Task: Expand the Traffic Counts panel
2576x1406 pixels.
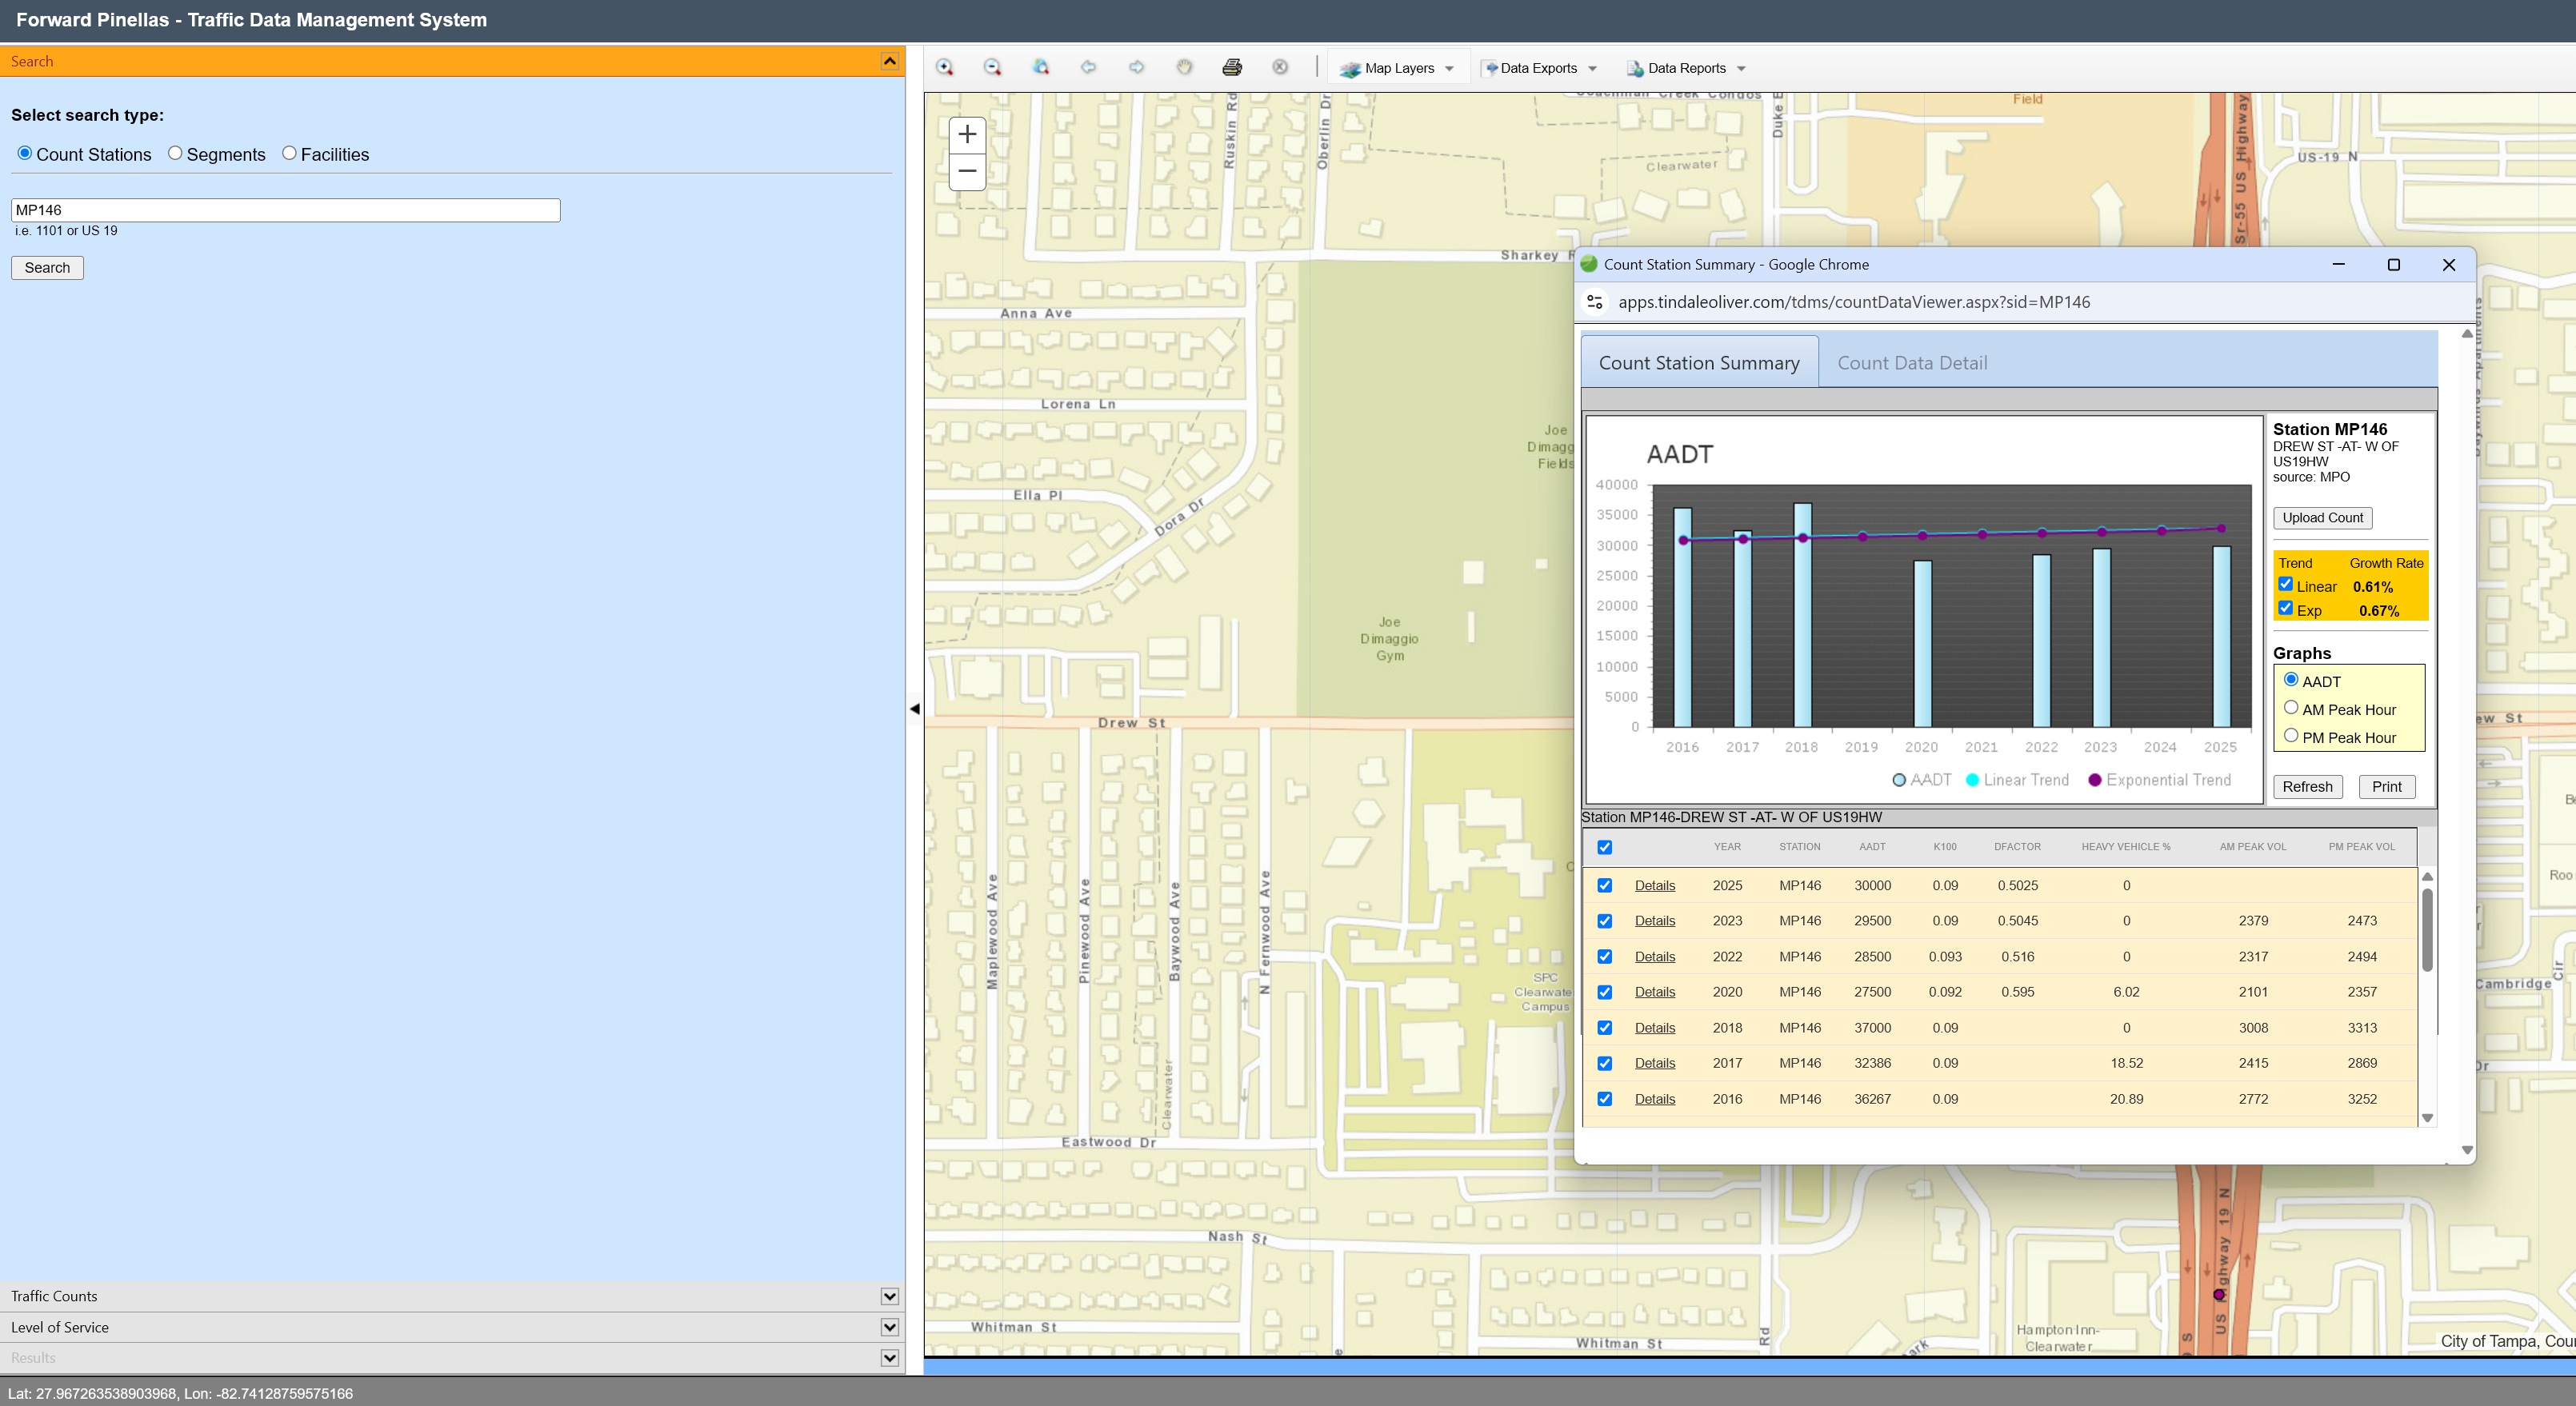Action: pyautogui.click(x=889, y=1296)
